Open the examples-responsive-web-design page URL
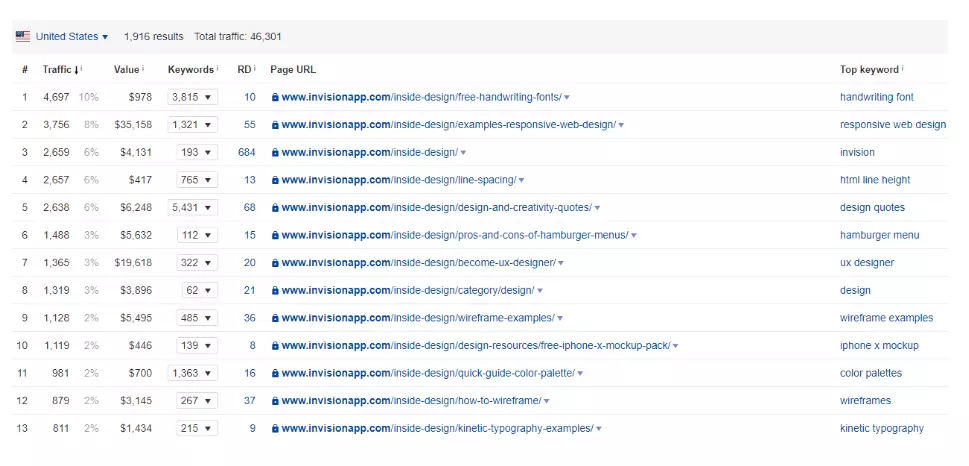This screenshot has height=466, width=969. click(448, 125)
